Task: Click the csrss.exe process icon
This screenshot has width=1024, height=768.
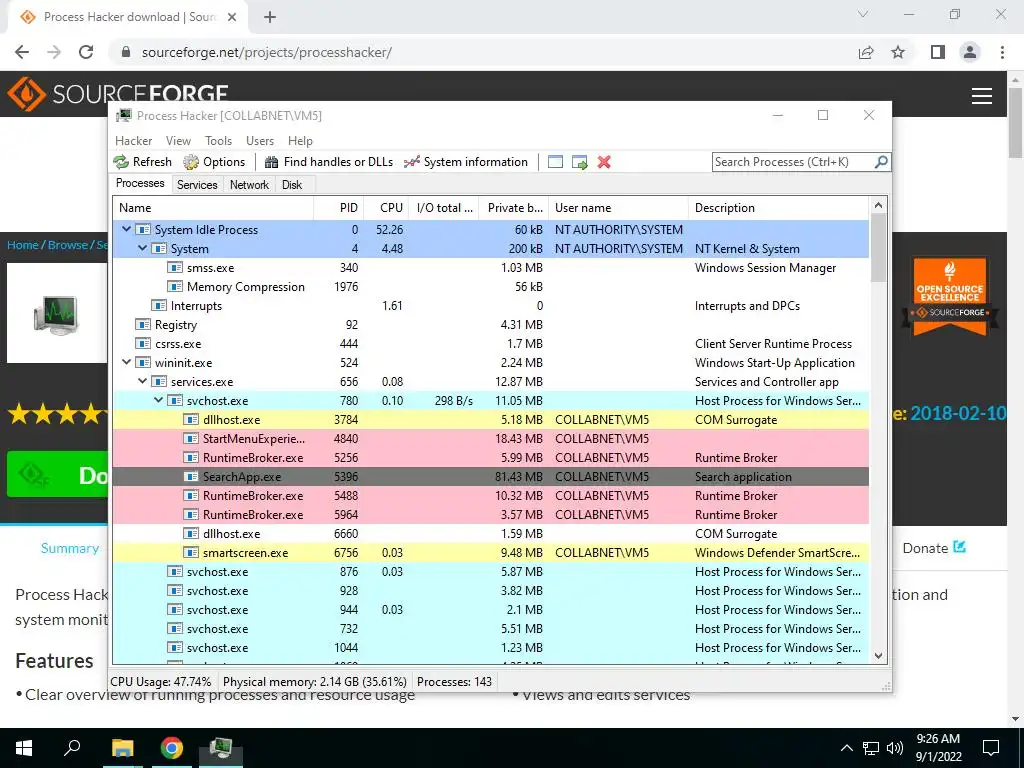Action: click(142, 344)
